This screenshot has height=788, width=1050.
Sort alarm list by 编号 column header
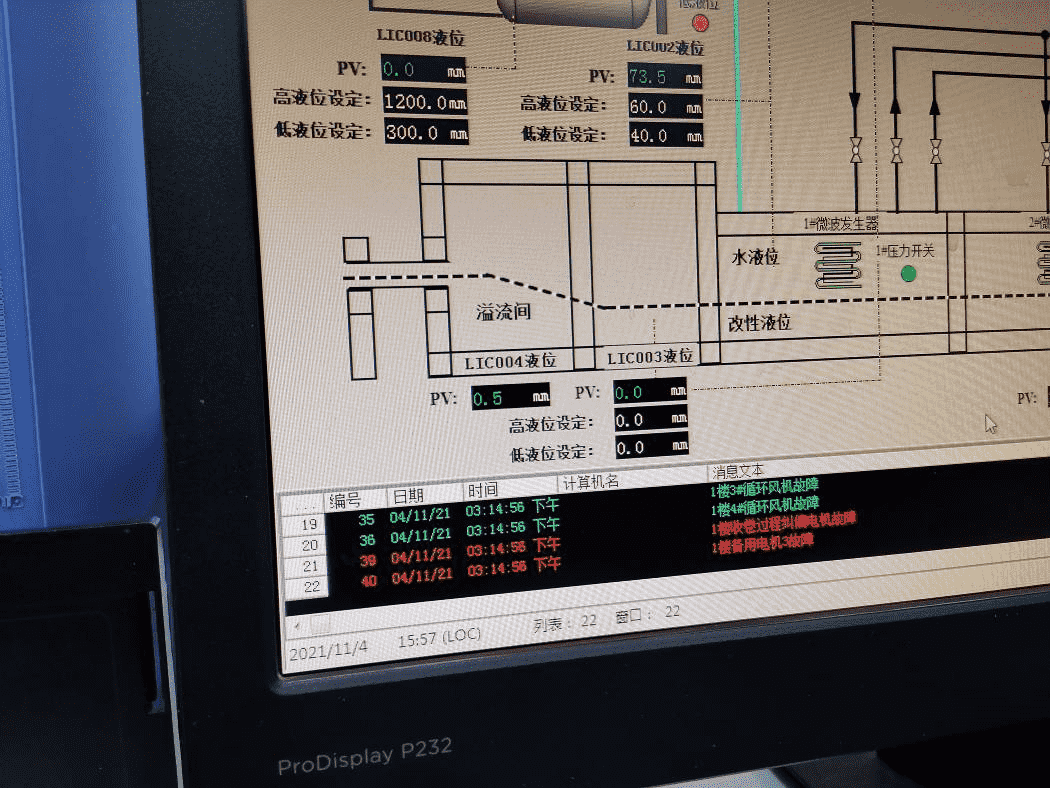coord(356,499)
